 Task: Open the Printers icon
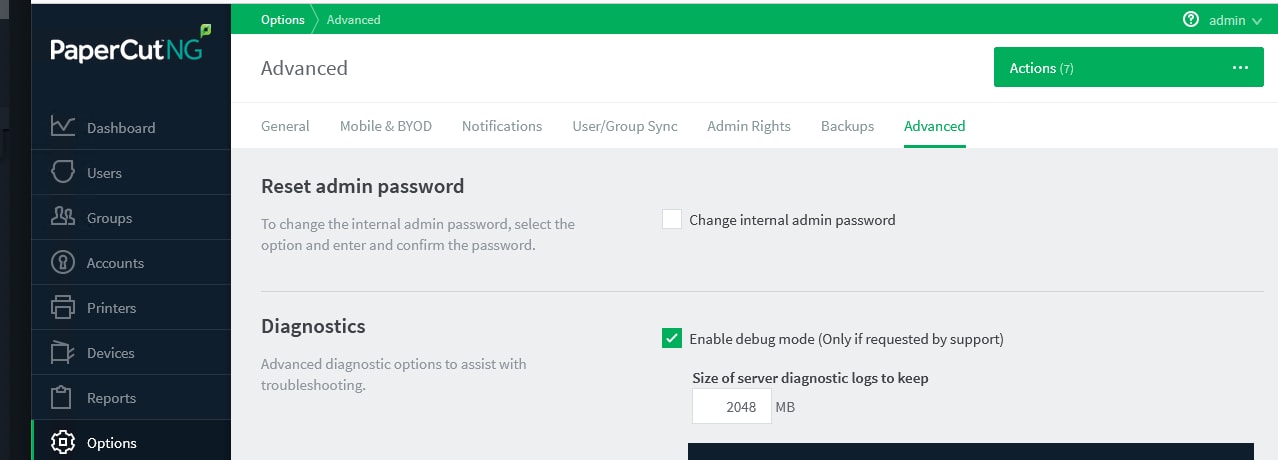click(x=63, y=307)
